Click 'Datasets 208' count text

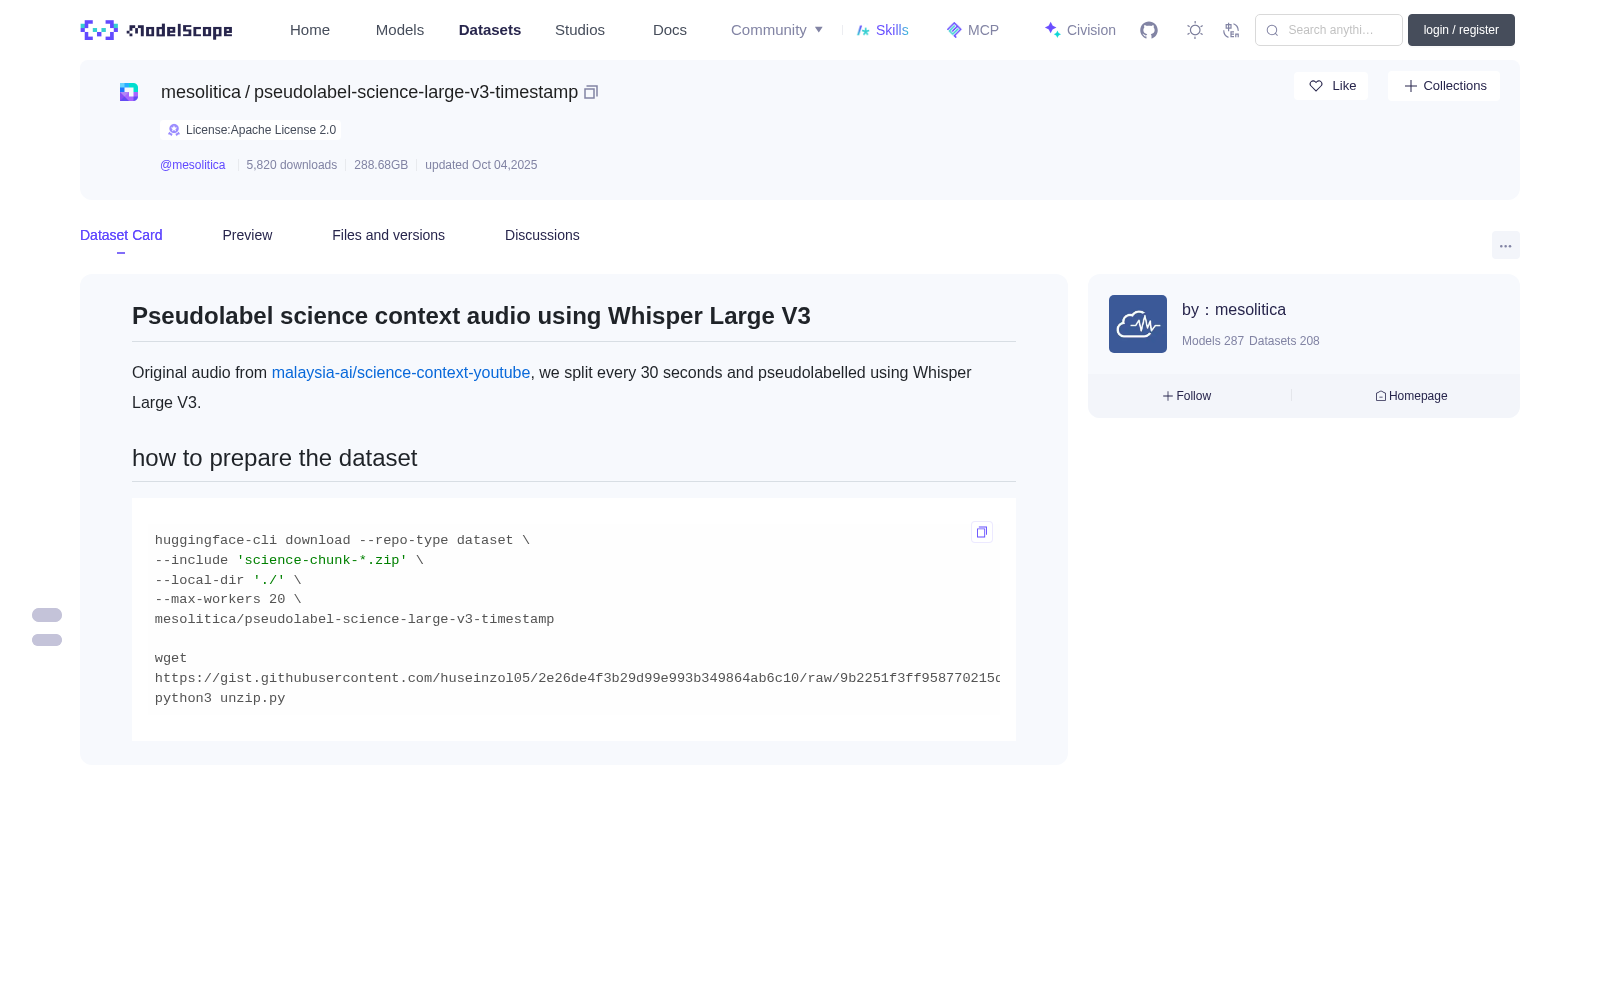pos(1284,341)
